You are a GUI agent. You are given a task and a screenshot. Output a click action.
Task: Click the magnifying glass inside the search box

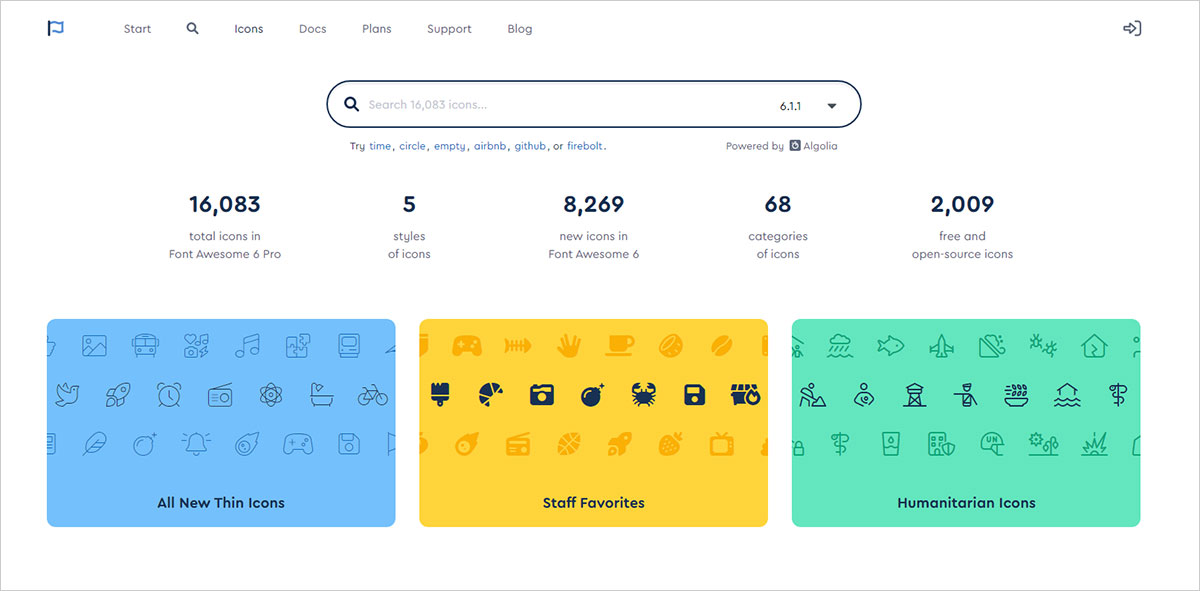351,104
